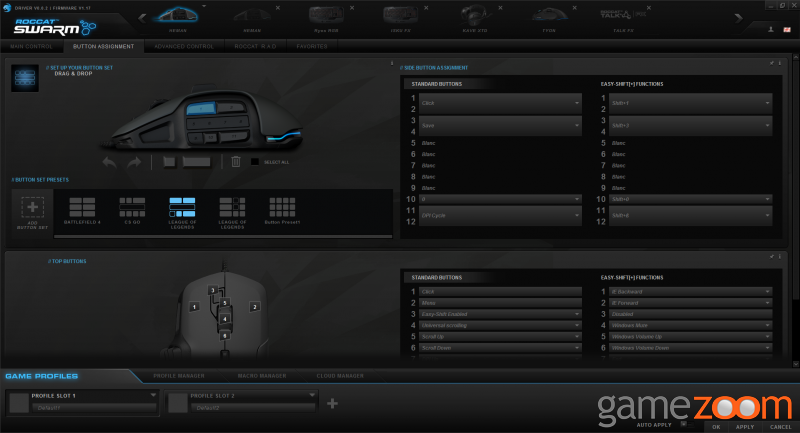The width and height of the screenshot is (800, 433).
Task: Open top button 5 Scroll Up dropdown
Action: click(500, 337)
